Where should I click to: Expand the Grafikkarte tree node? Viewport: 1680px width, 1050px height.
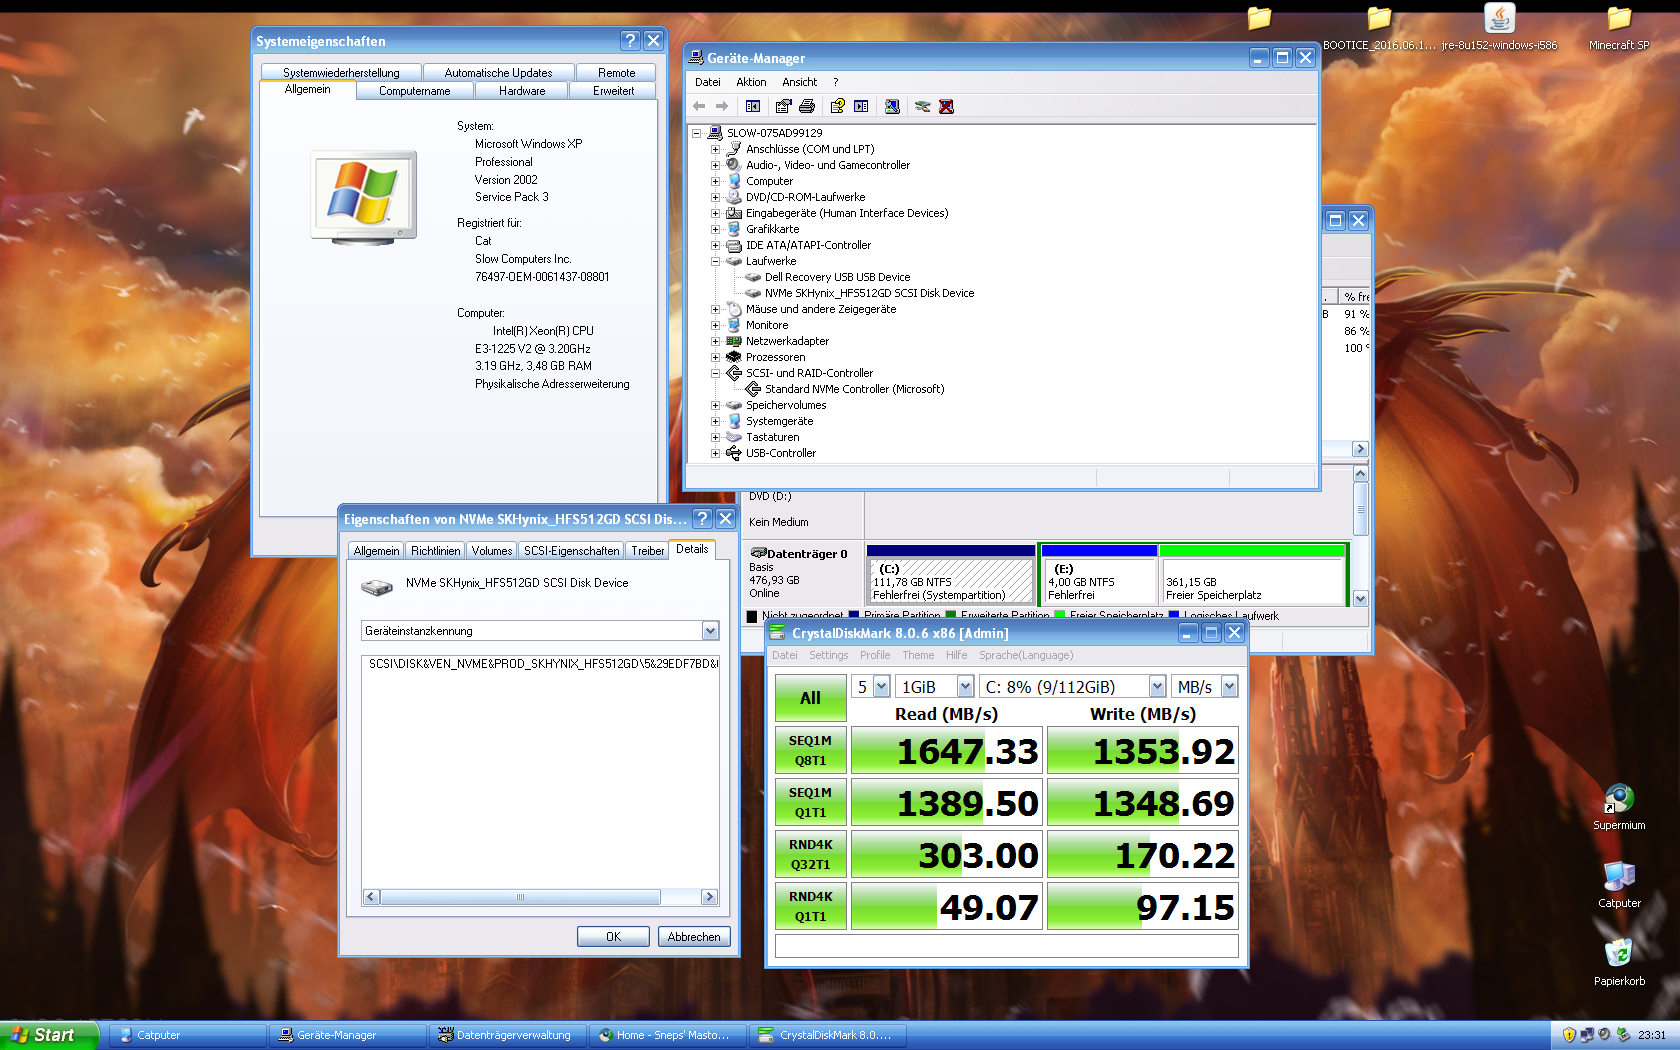[715, 229]
